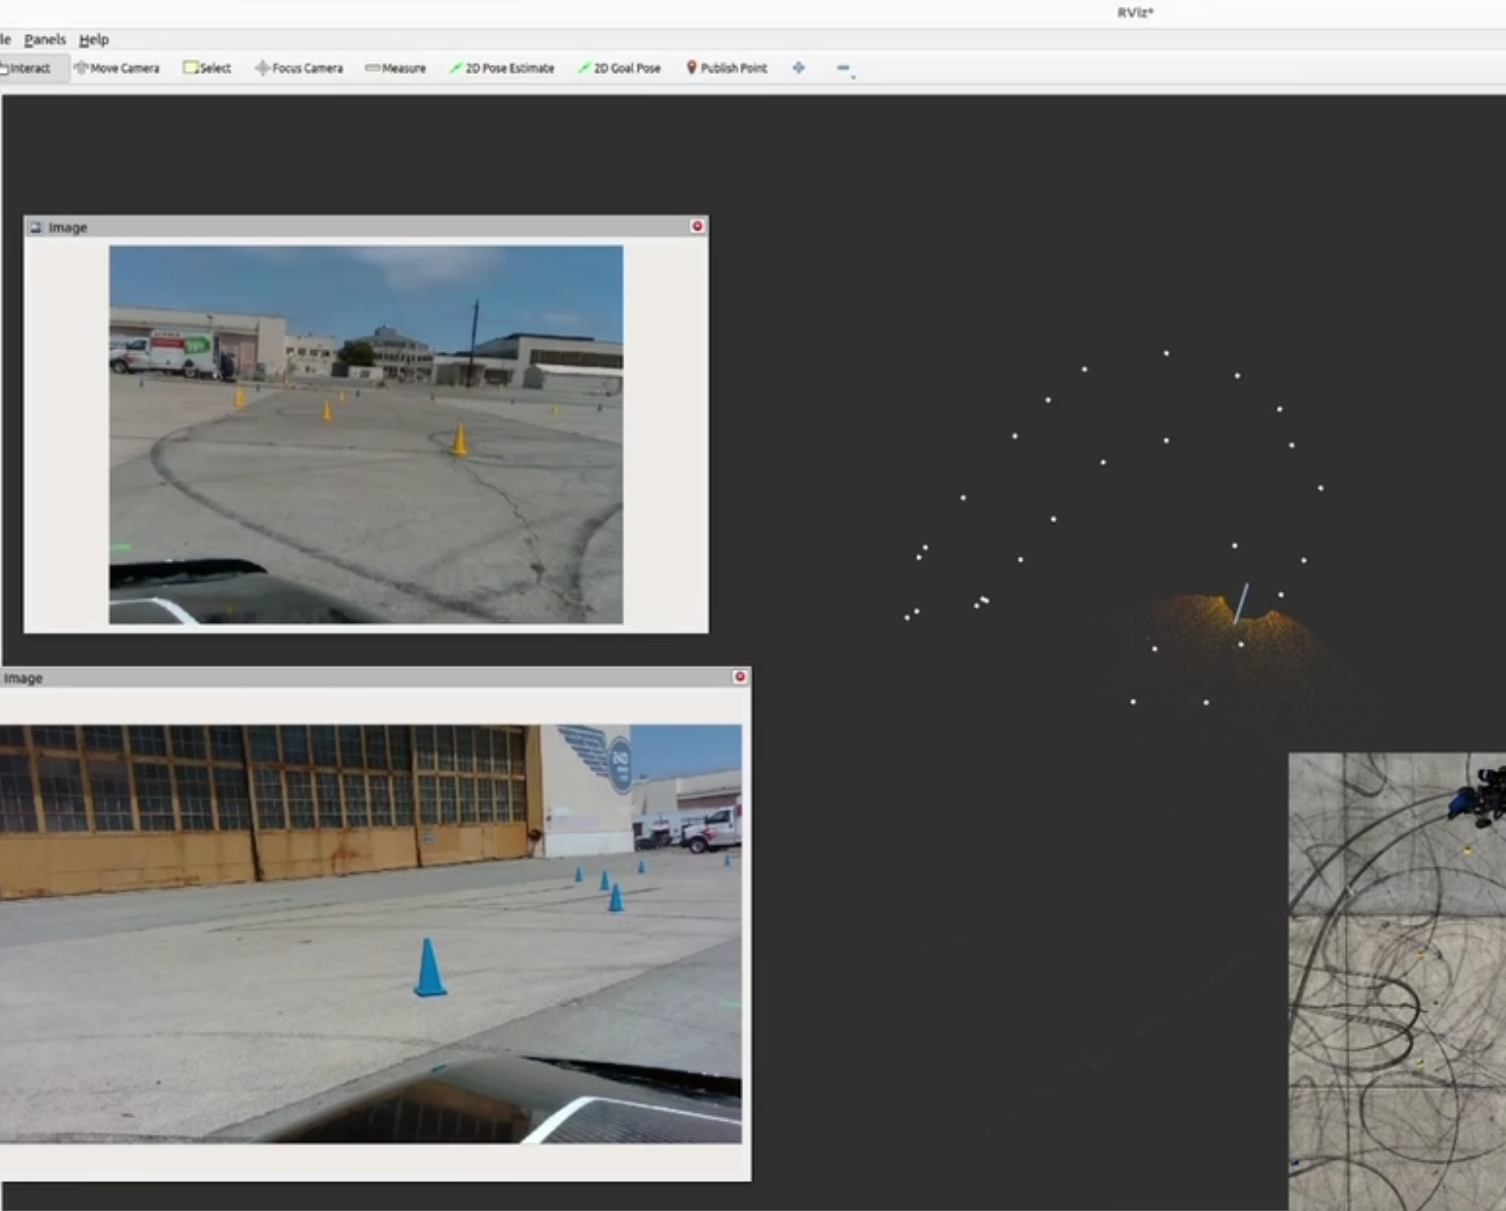Open the File menu
The width and height of the screenshot is (1506, 1211).
point(5,40)
